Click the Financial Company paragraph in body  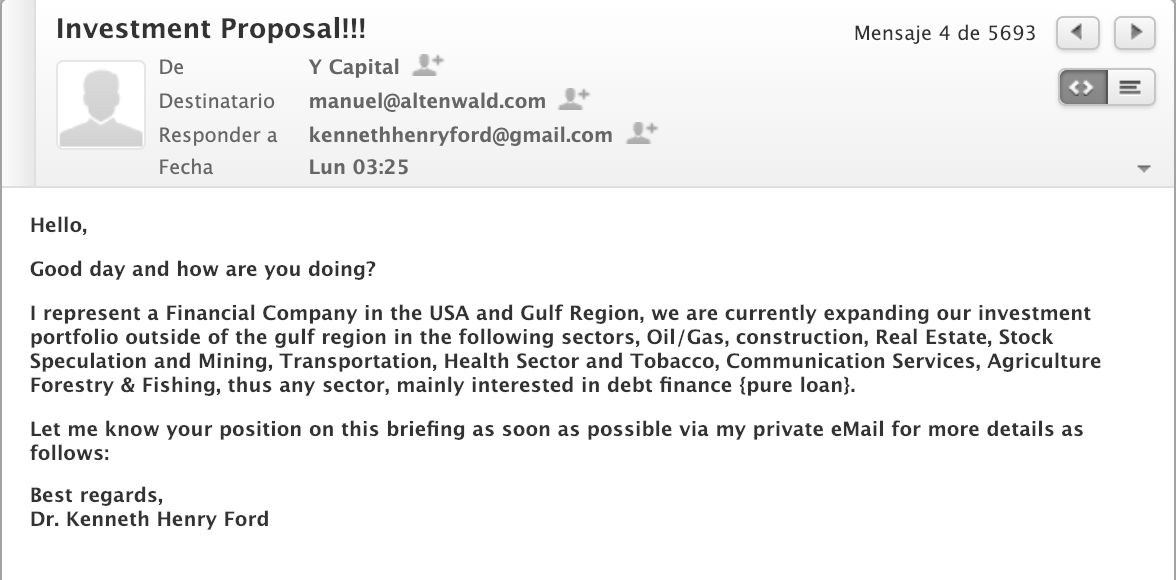tap(566, 349)
